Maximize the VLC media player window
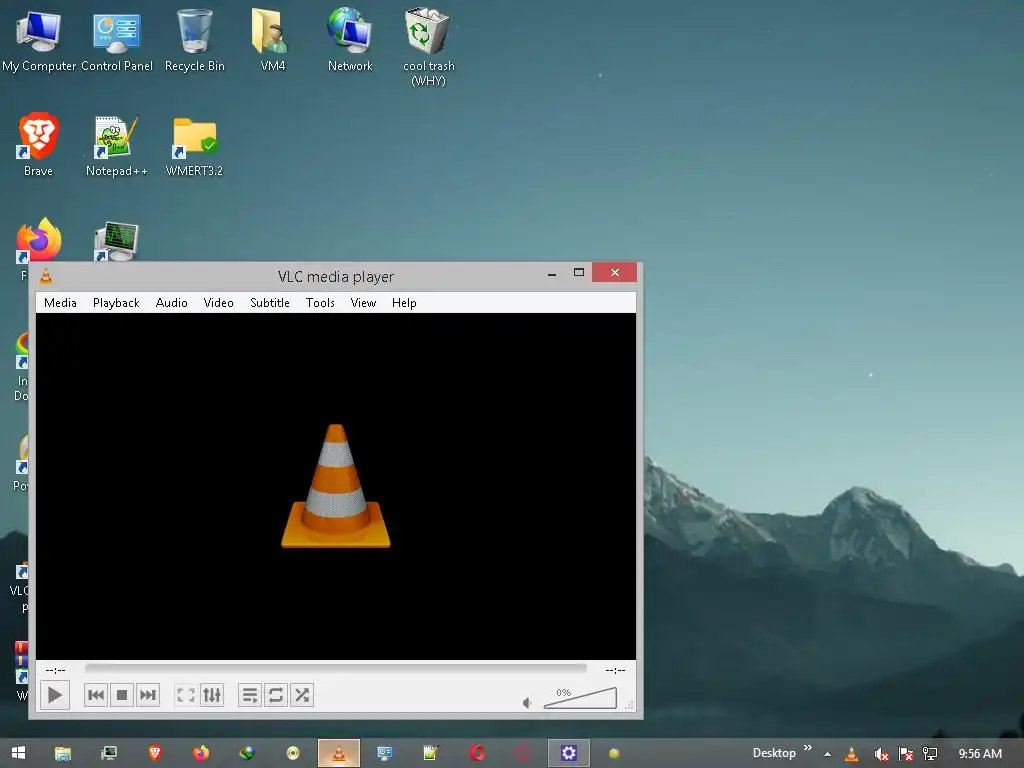The height and width of the screenshot is (768, 1024). (579, 272)
